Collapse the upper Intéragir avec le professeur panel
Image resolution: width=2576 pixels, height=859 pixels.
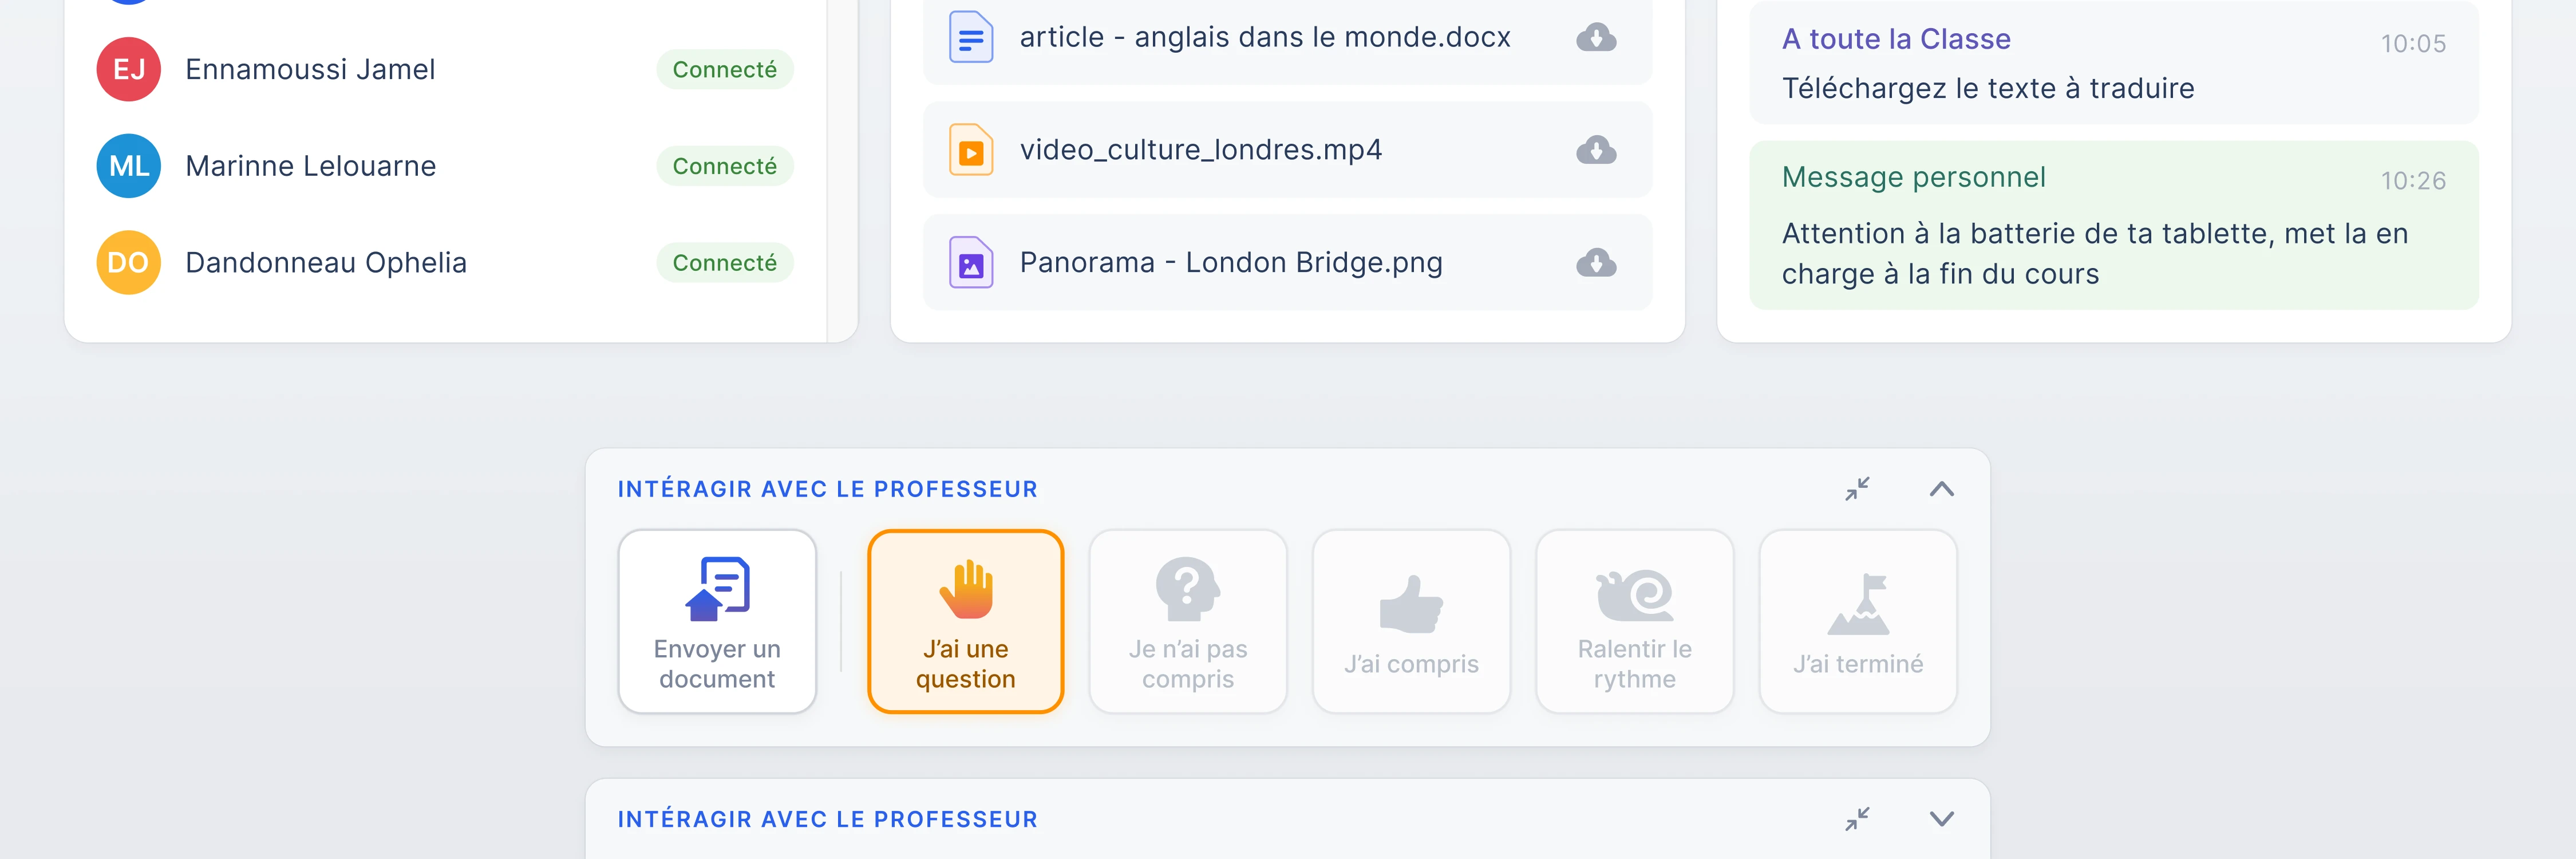(x=1941, y=489)
